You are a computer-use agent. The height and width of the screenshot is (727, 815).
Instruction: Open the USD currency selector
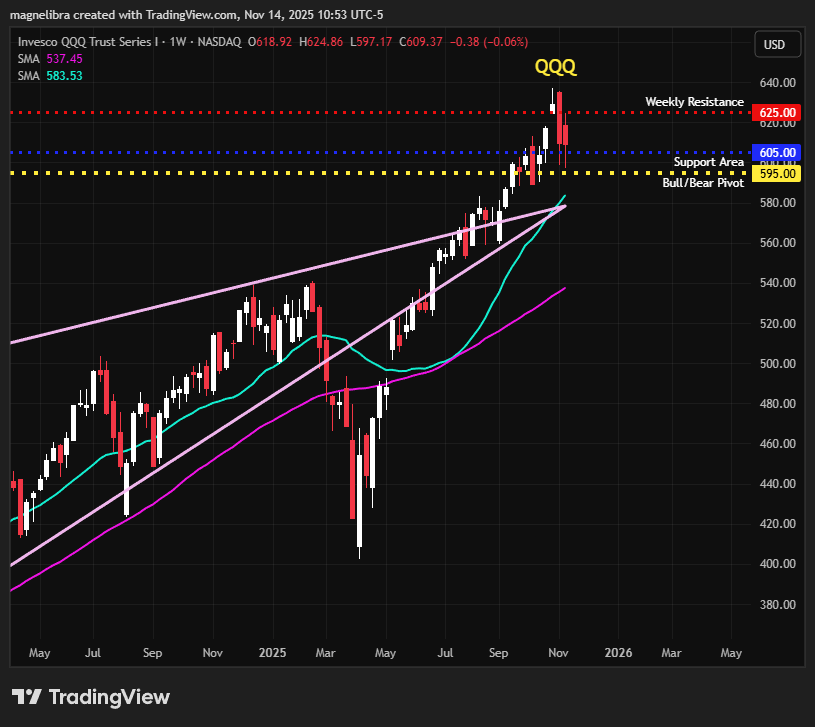[x=777, y=45]
